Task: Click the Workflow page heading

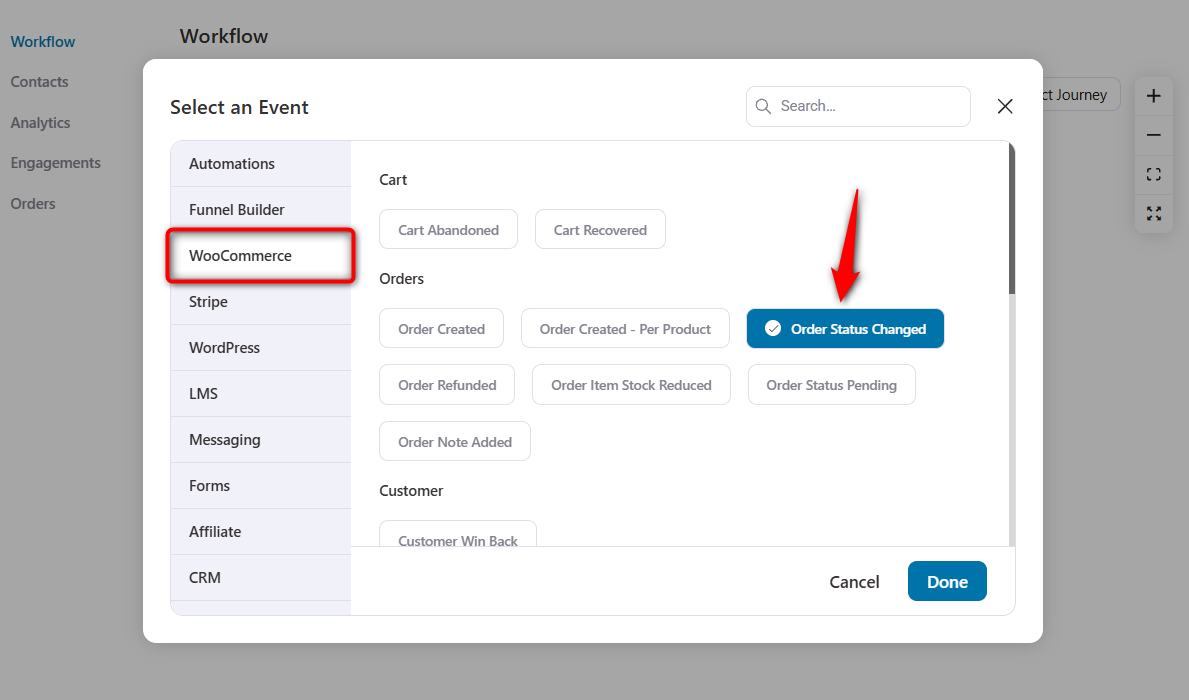Action: 224,36
